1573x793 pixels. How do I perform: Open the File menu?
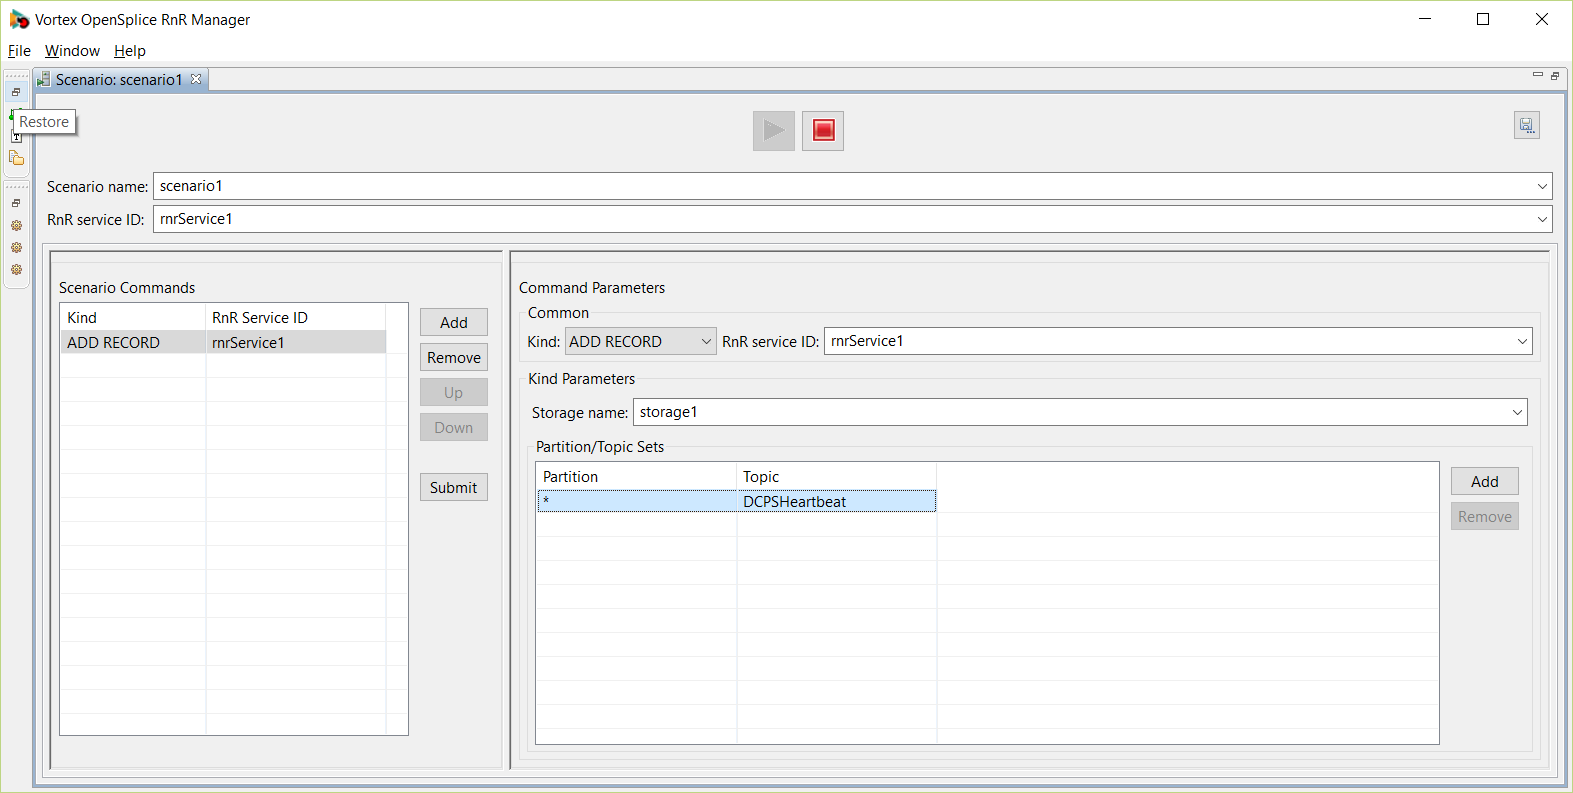point(19,51)
